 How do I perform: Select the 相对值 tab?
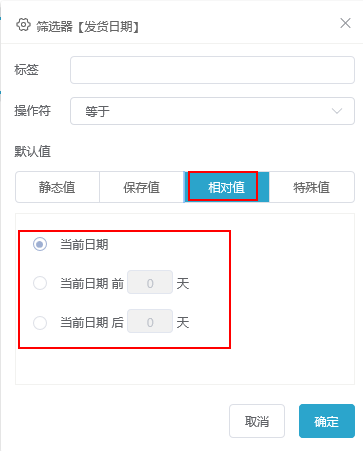(x=226, y=187)
